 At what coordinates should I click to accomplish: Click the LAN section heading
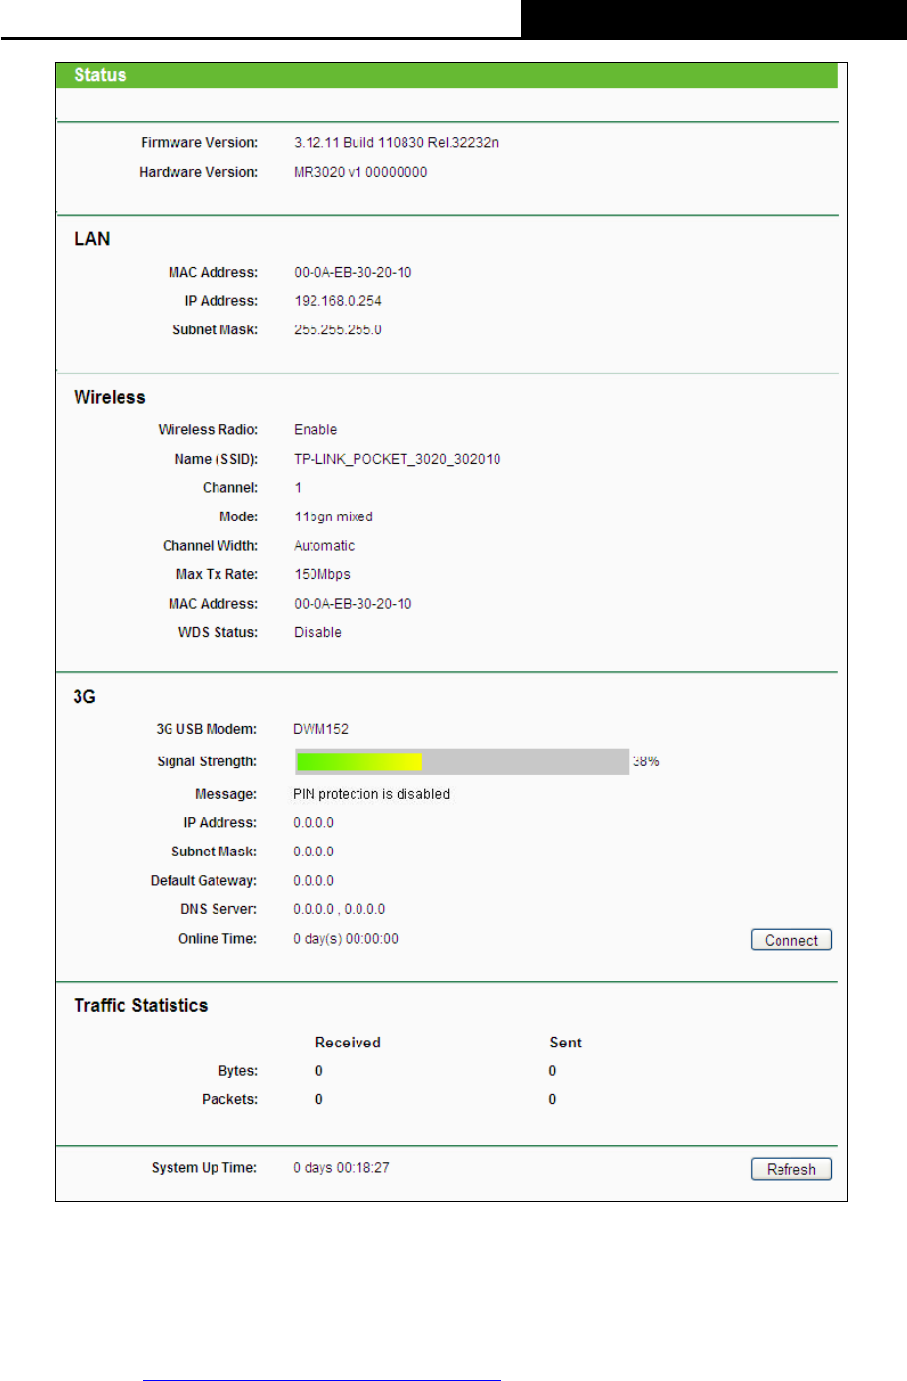92,239
